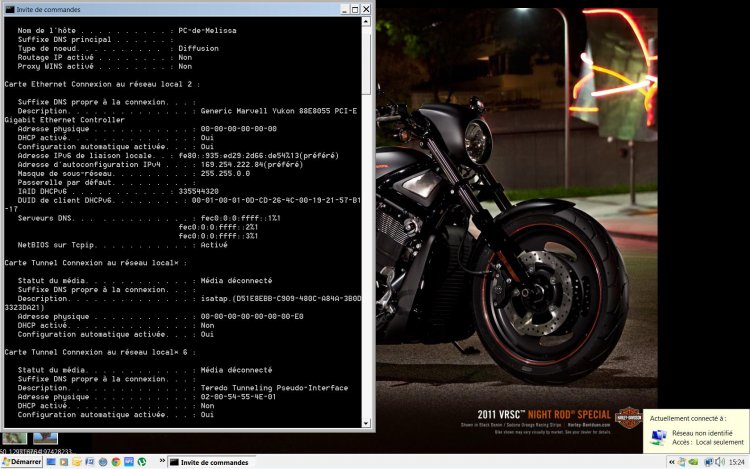Viewport: 750px width, 469px height.
Task: Click the console scrollbar down arrow
Action: coord(366,423)
